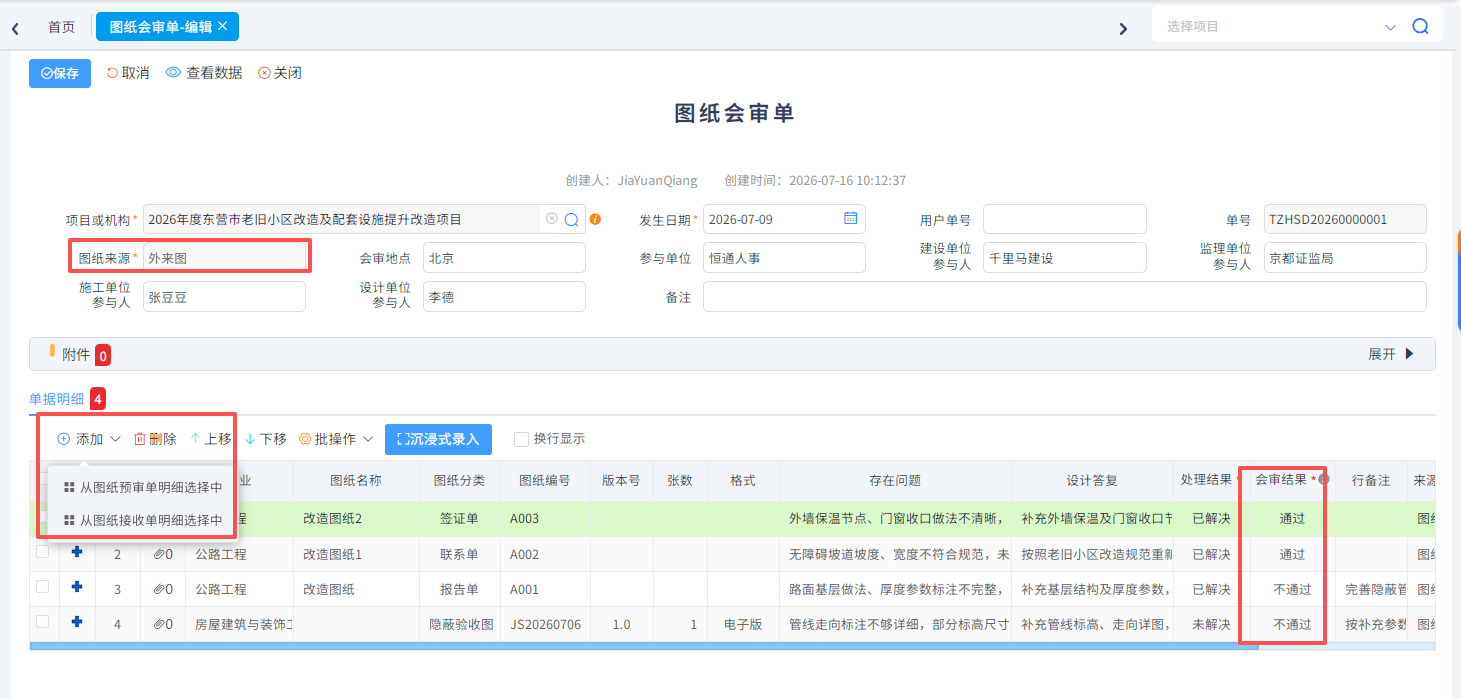
Task: Click the JS20260706 cell
Action: click(x=546, y=624)
